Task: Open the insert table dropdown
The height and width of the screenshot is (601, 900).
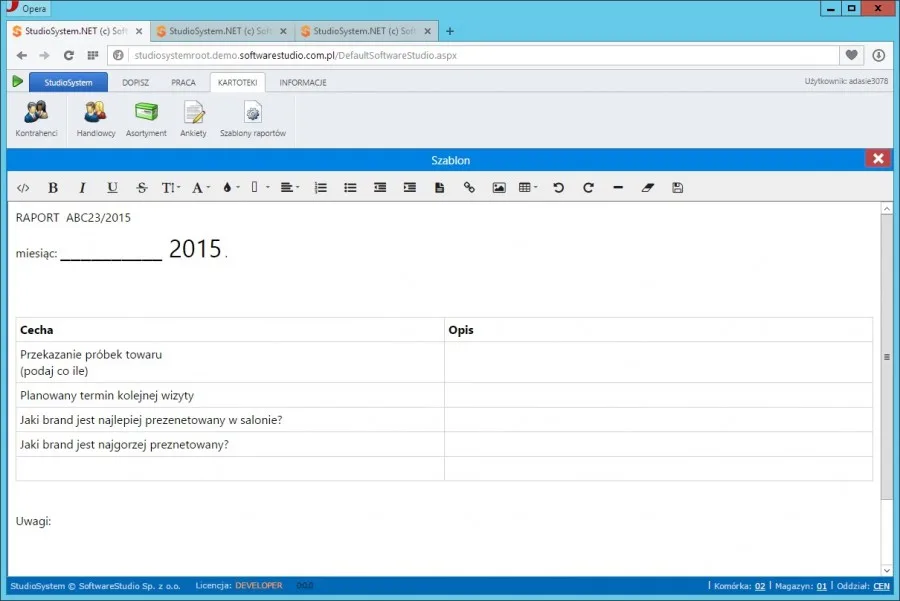Action: click(528, 188)
